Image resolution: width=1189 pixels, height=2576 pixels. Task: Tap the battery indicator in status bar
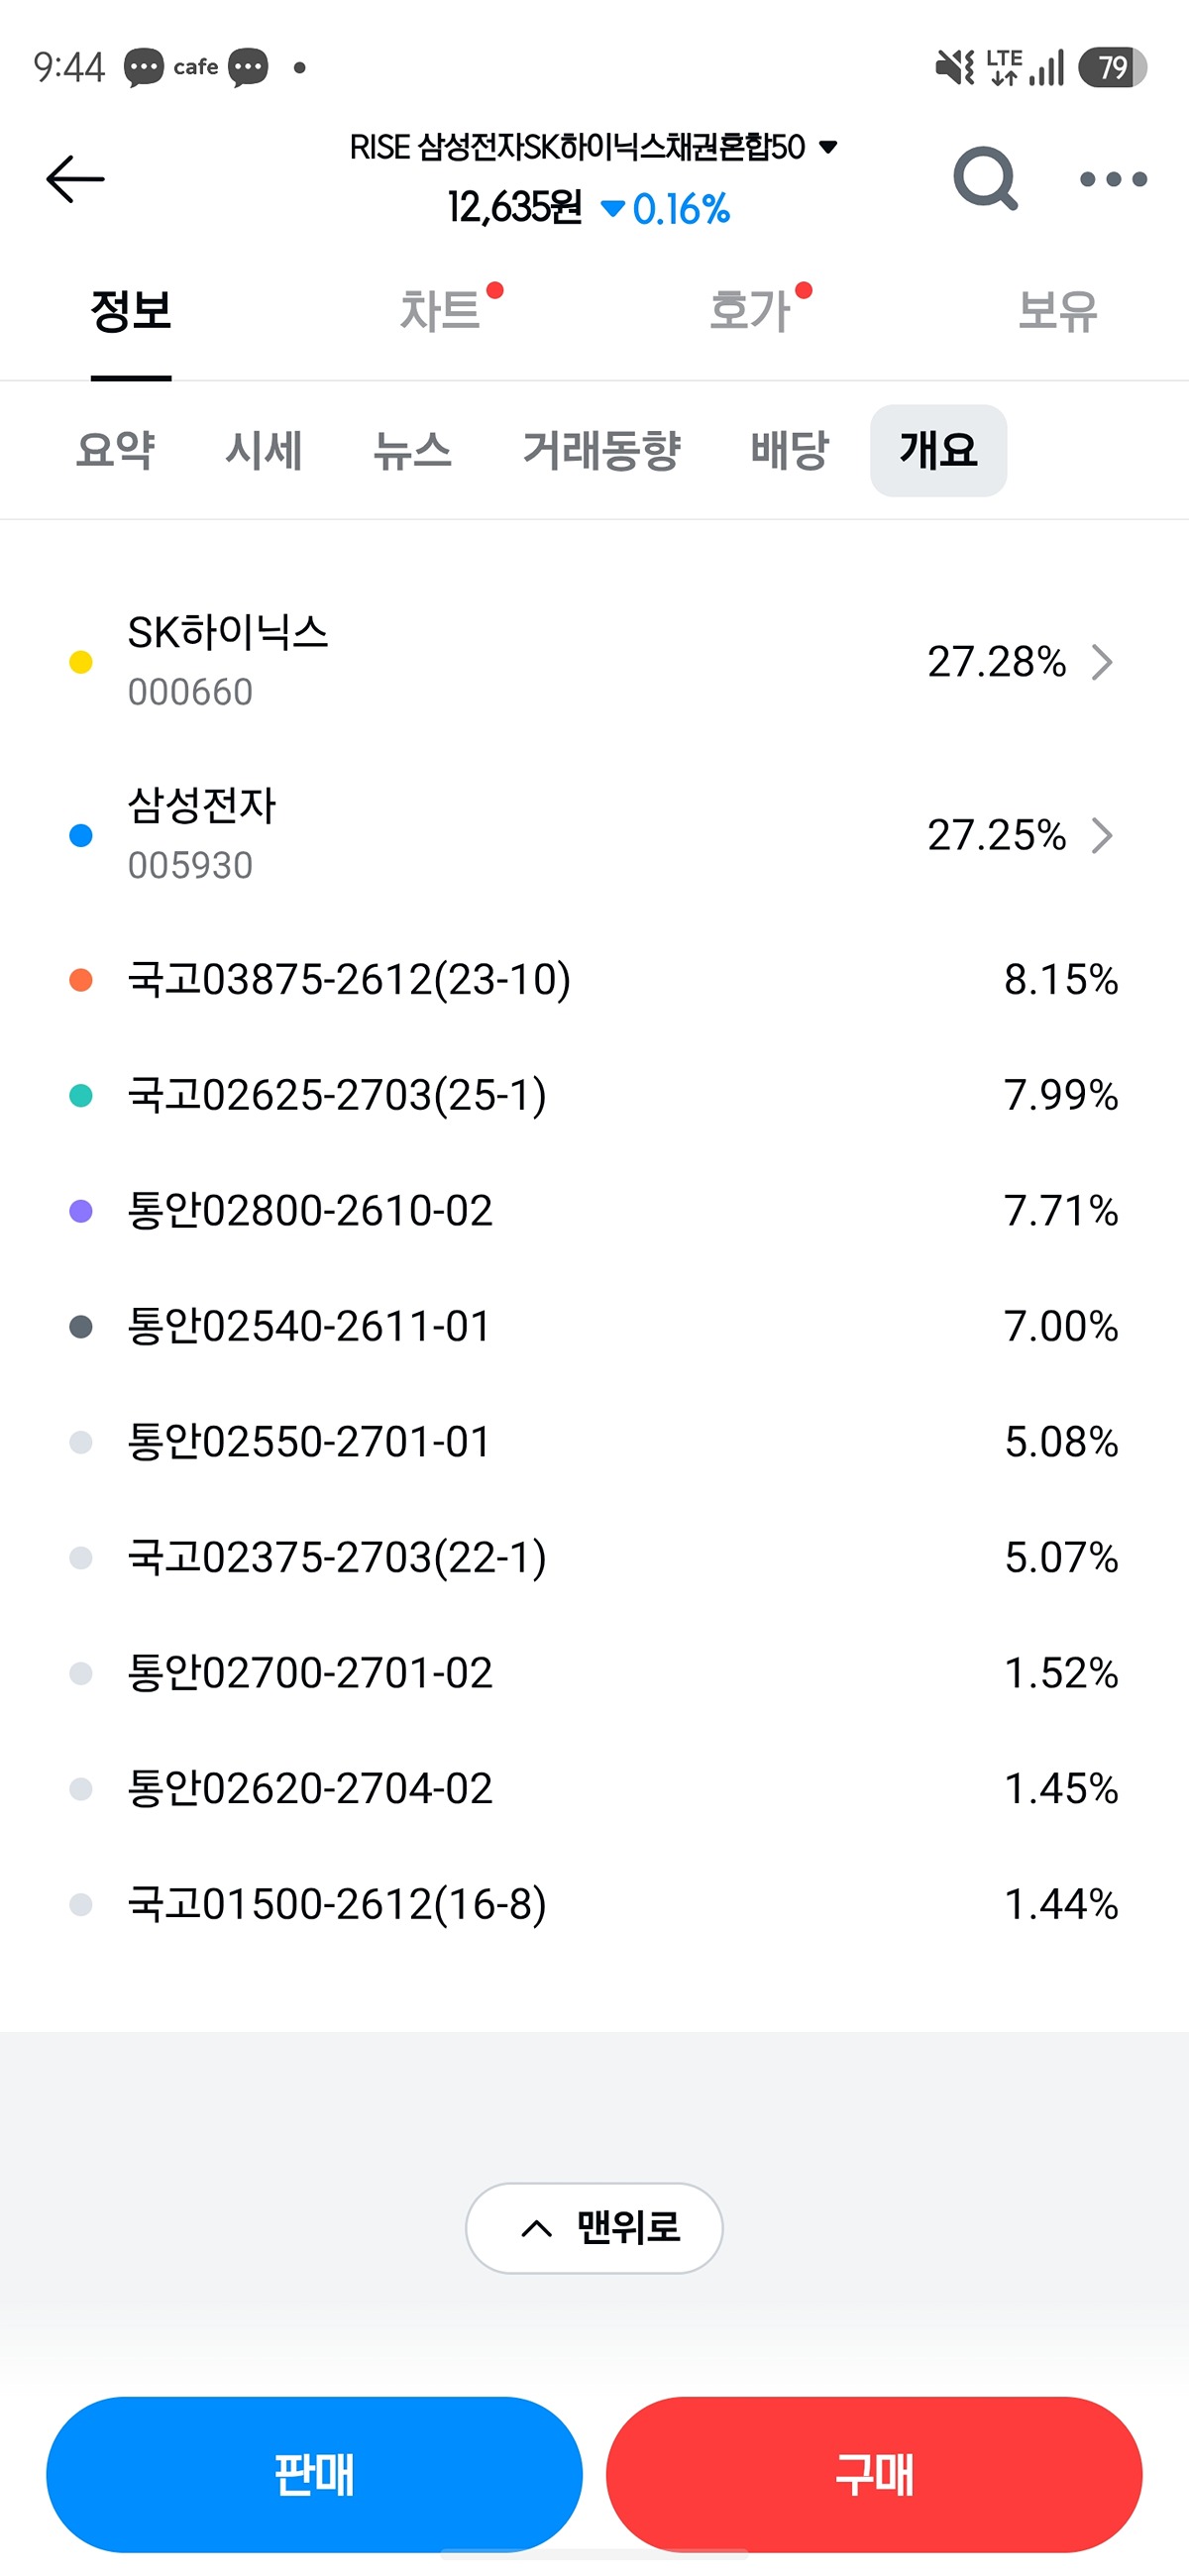[x=1112, y=68]
